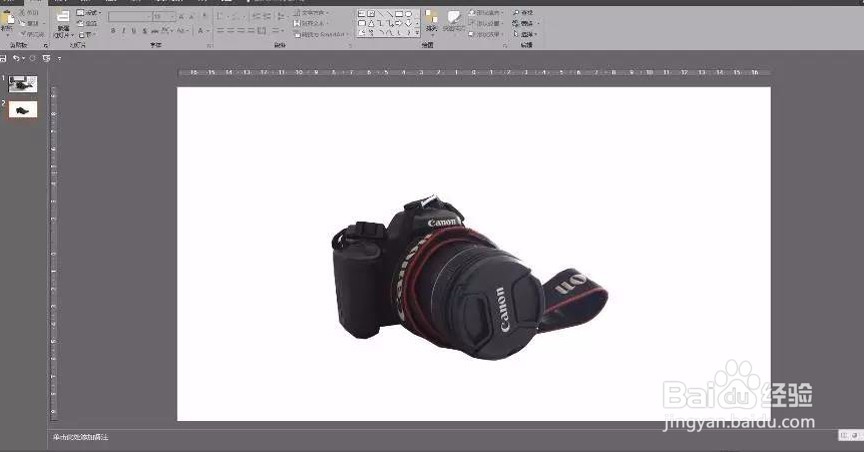This screenshot has height=452, width=864.
Task: Expand the shapes gallery More arrow
Action: (417, 33)
